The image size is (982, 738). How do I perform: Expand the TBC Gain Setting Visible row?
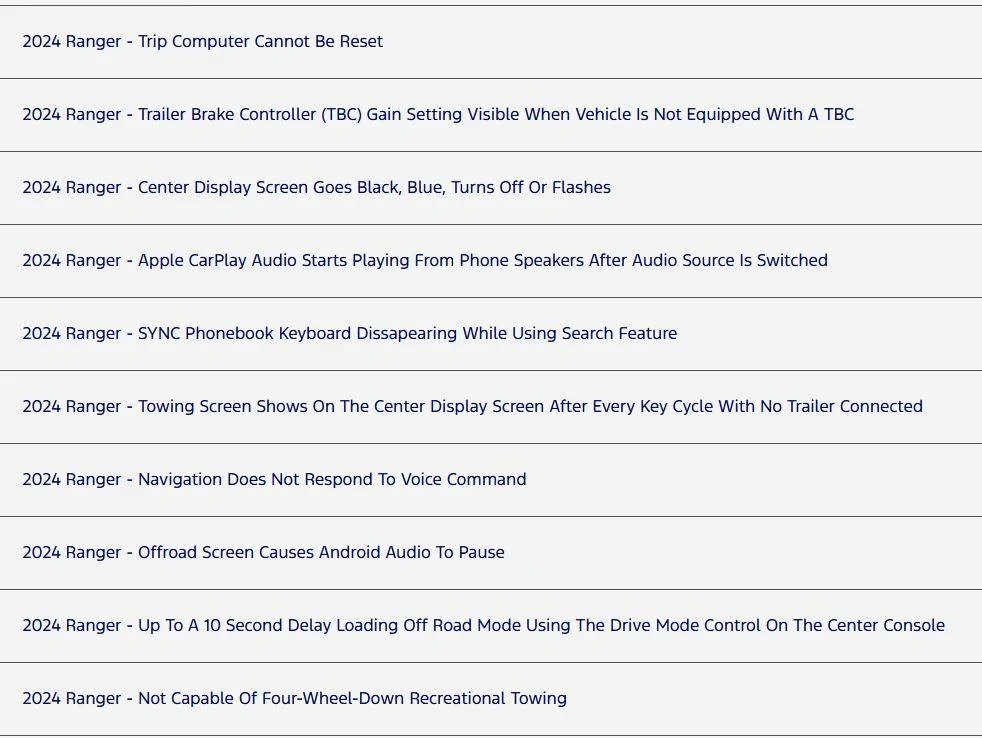click(491, 115)
